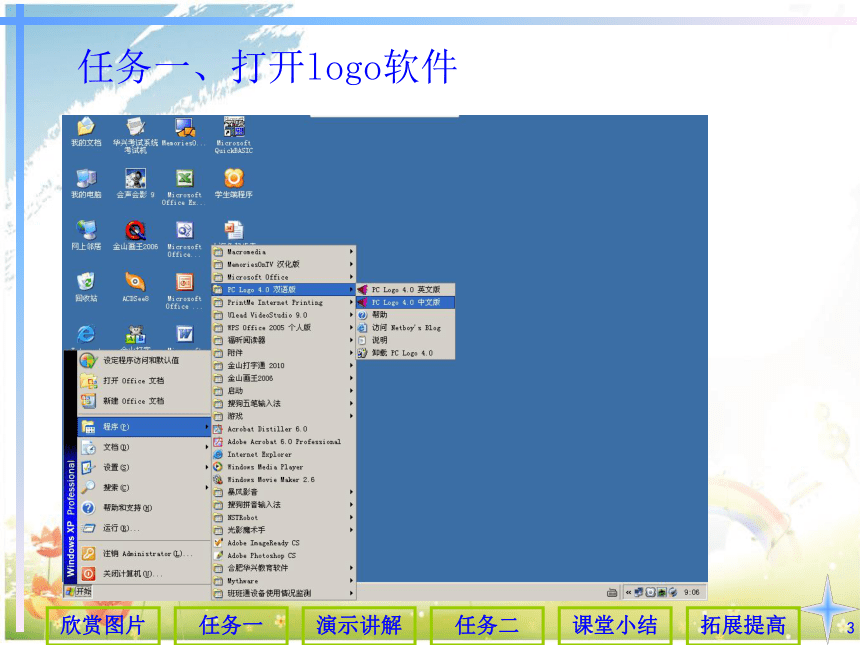Open the 演示讲解 navigation button
This screenshot has width=860, height=645.
click(359, 625)
